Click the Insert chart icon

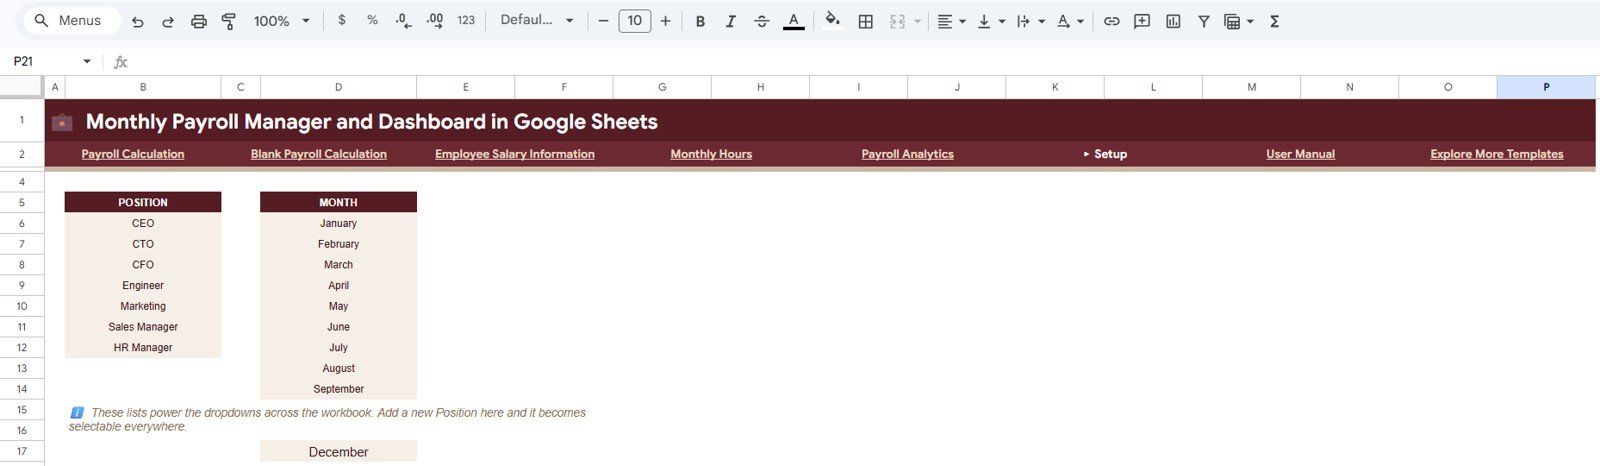pos(1173,21)
